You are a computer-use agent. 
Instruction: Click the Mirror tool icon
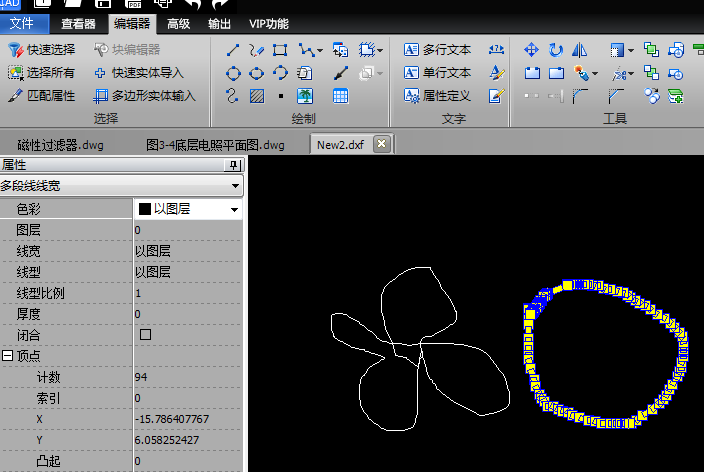pos(580,50)
